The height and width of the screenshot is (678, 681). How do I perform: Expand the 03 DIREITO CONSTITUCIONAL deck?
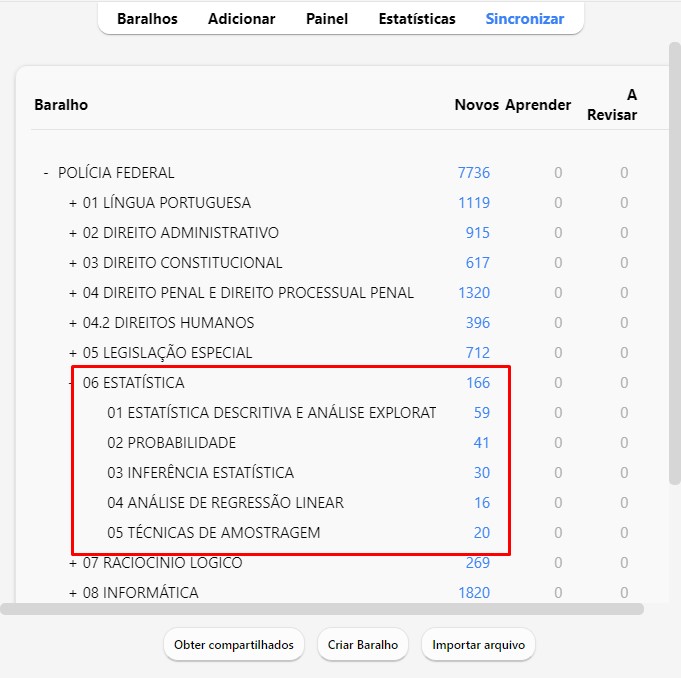click(x=73, y=263)
